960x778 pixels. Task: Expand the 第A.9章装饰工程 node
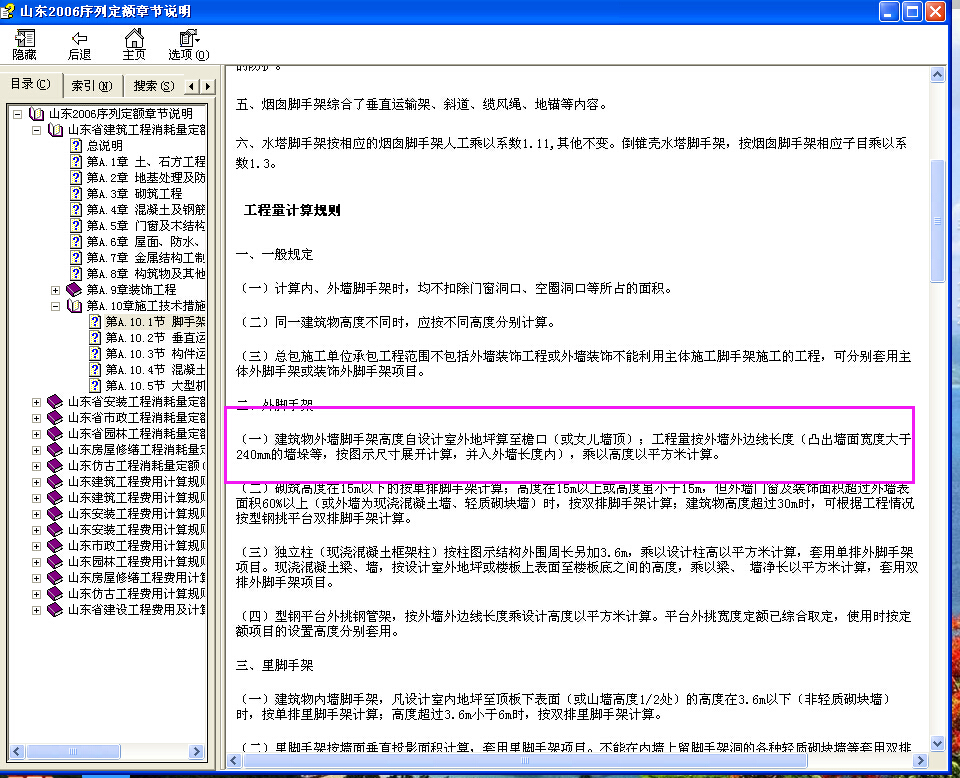(x=55, y=290)
